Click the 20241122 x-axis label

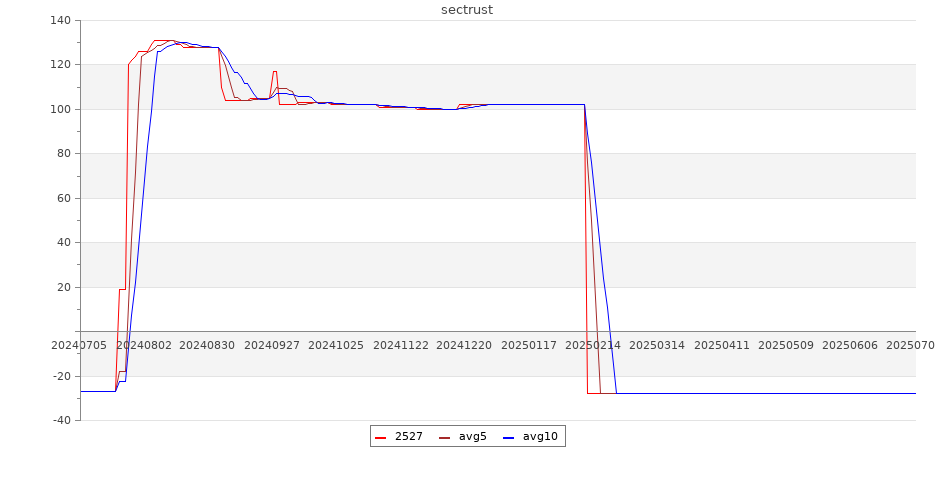(401, 345)
